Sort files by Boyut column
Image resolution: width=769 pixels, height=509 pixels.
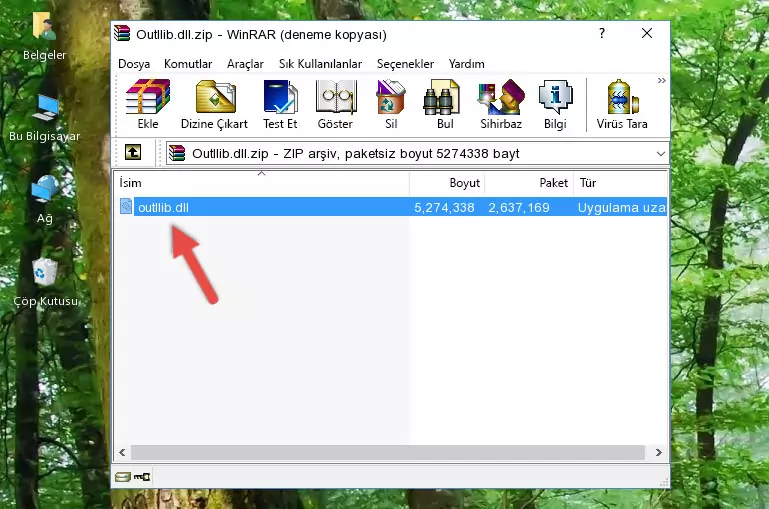tap(447, 183)
